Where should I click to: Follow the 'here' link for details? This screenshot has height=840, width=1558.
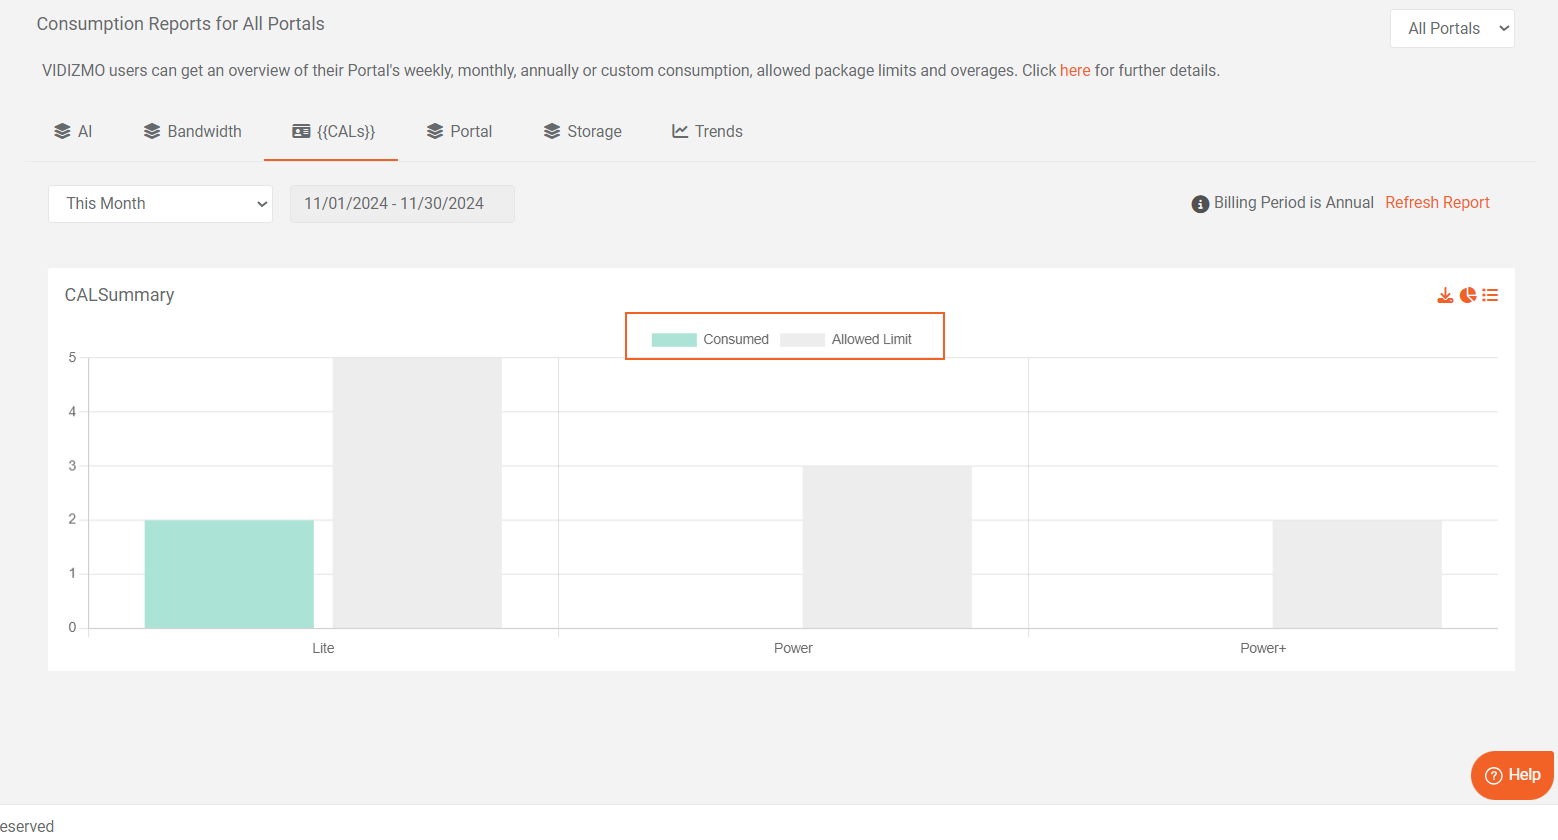coord(1075,70)
